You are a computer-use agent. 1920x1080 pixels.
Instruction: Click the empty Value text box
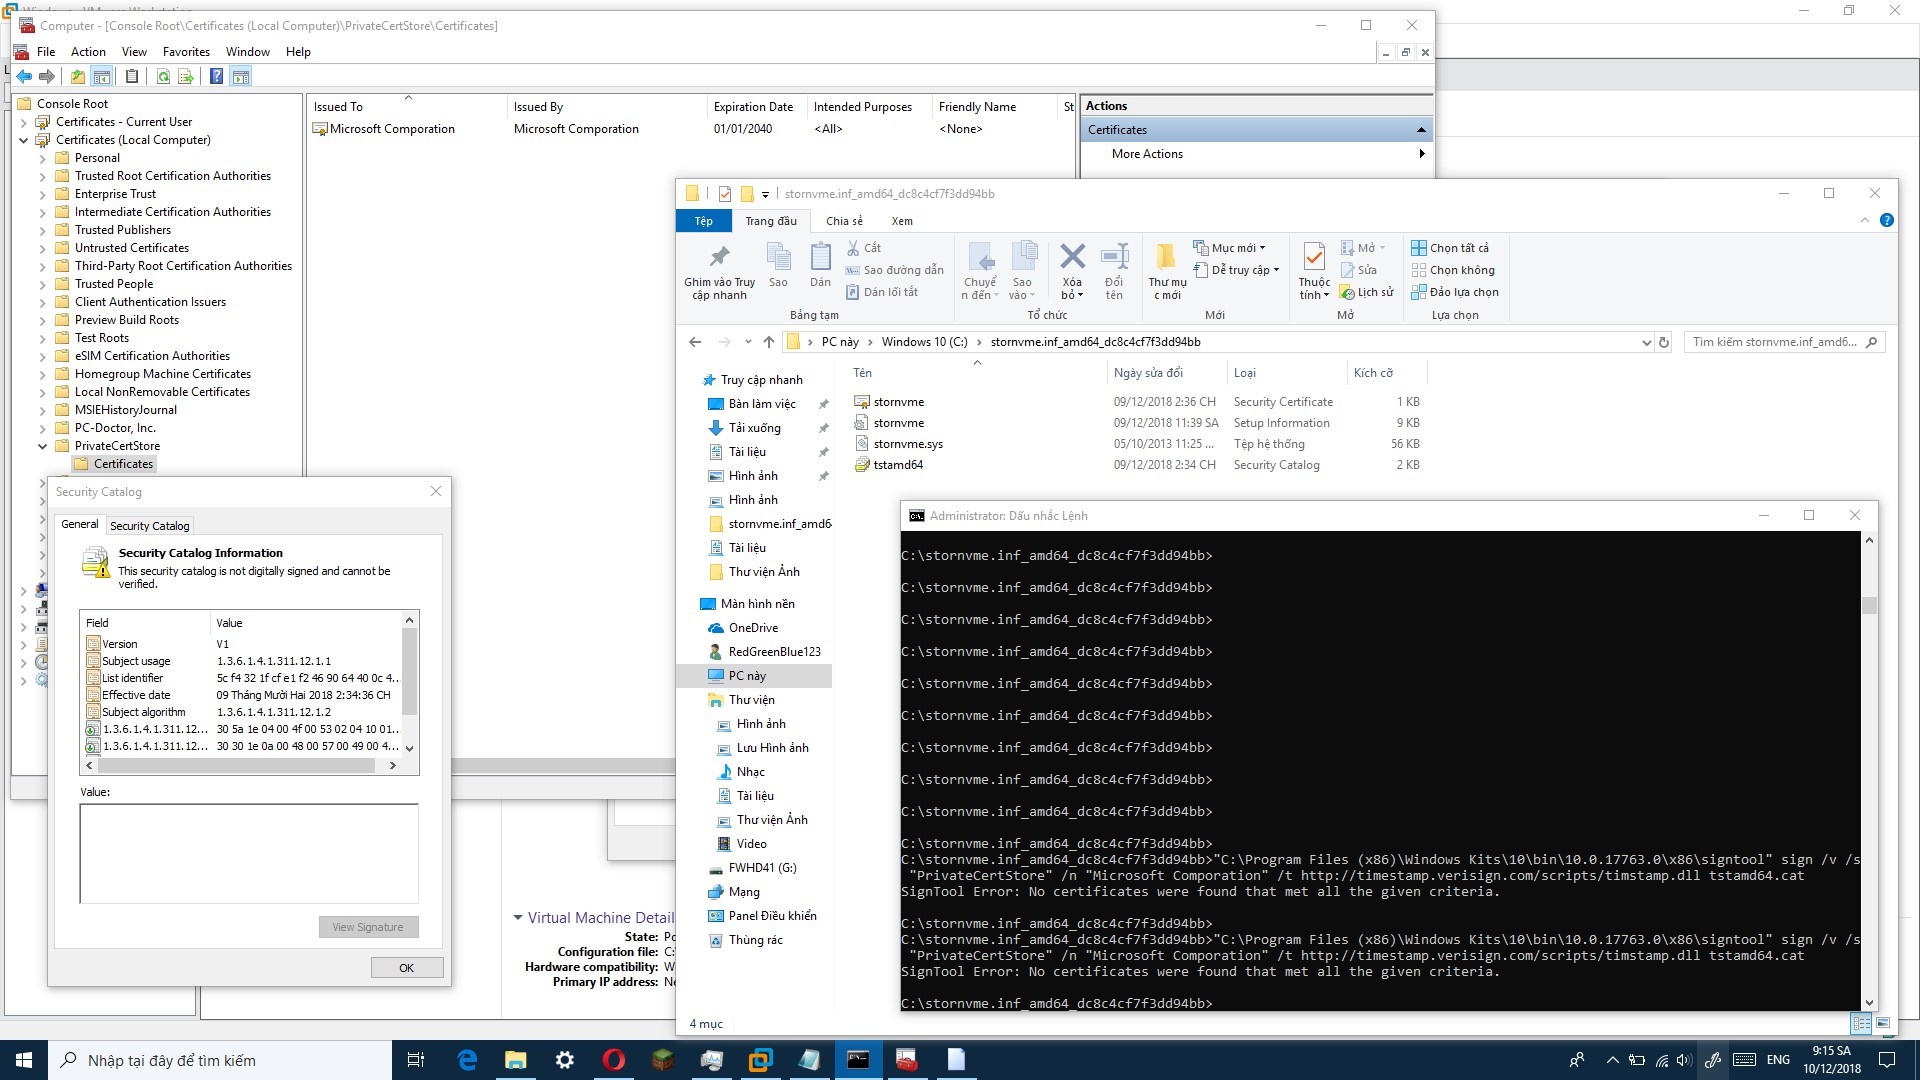(x=249, y=853)
